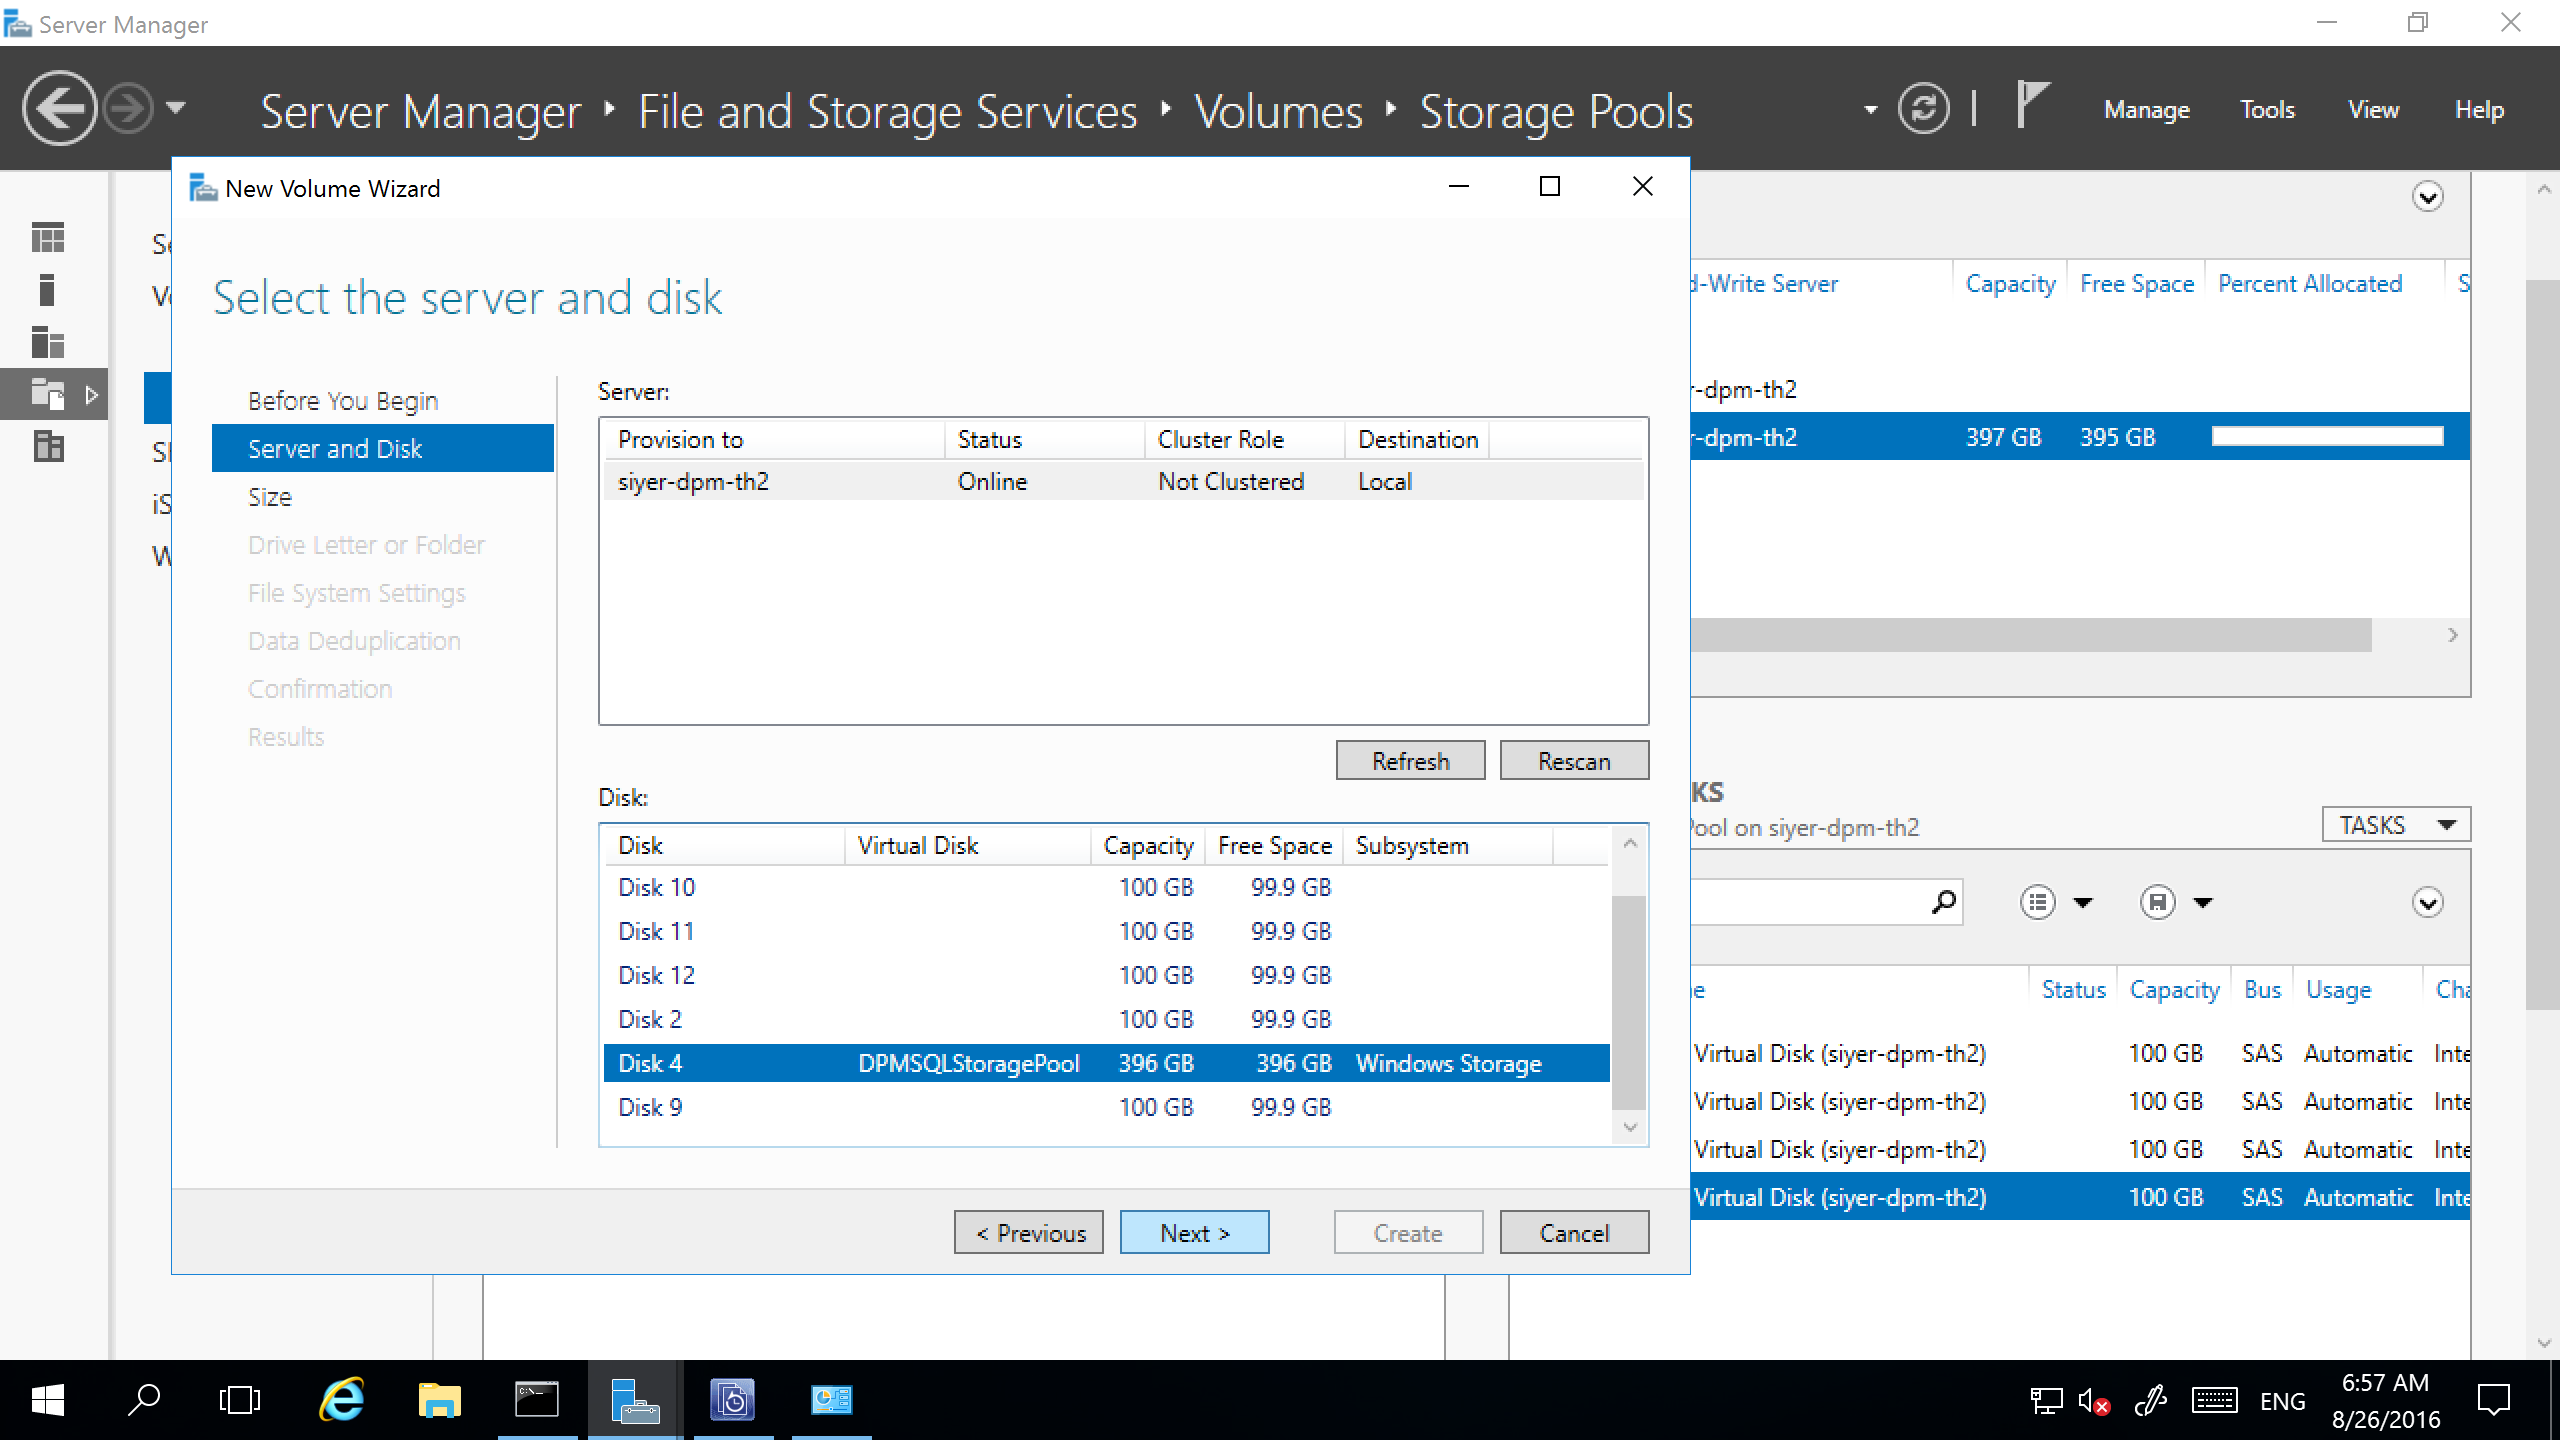Viewport: 2560px width, 1440px height.
Task: Click Next to proceed past Server and Disk
Action: (x=1196, y=1231)
